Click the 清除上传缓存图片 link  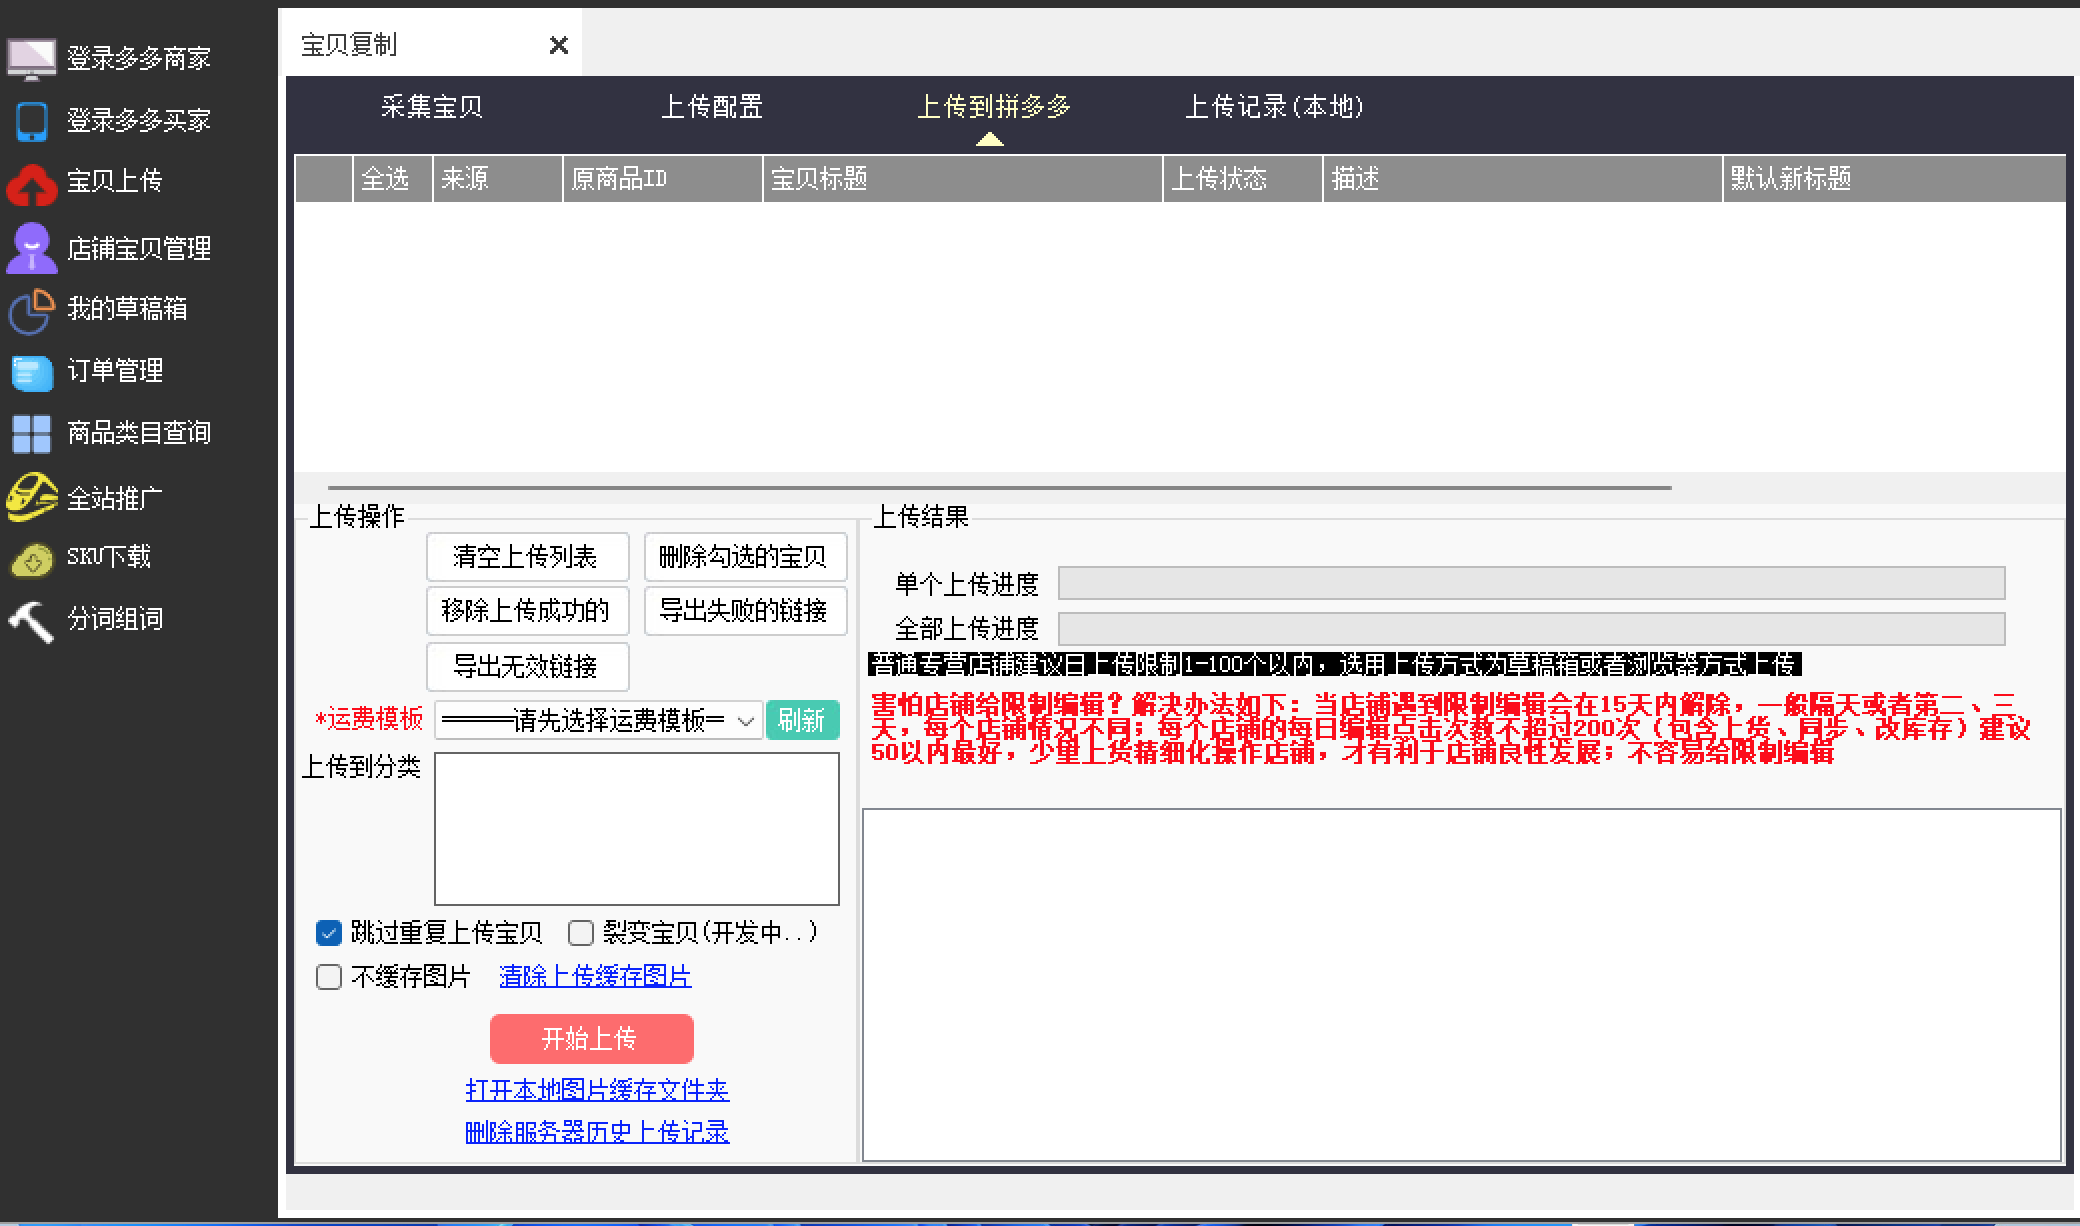(595, 977)
